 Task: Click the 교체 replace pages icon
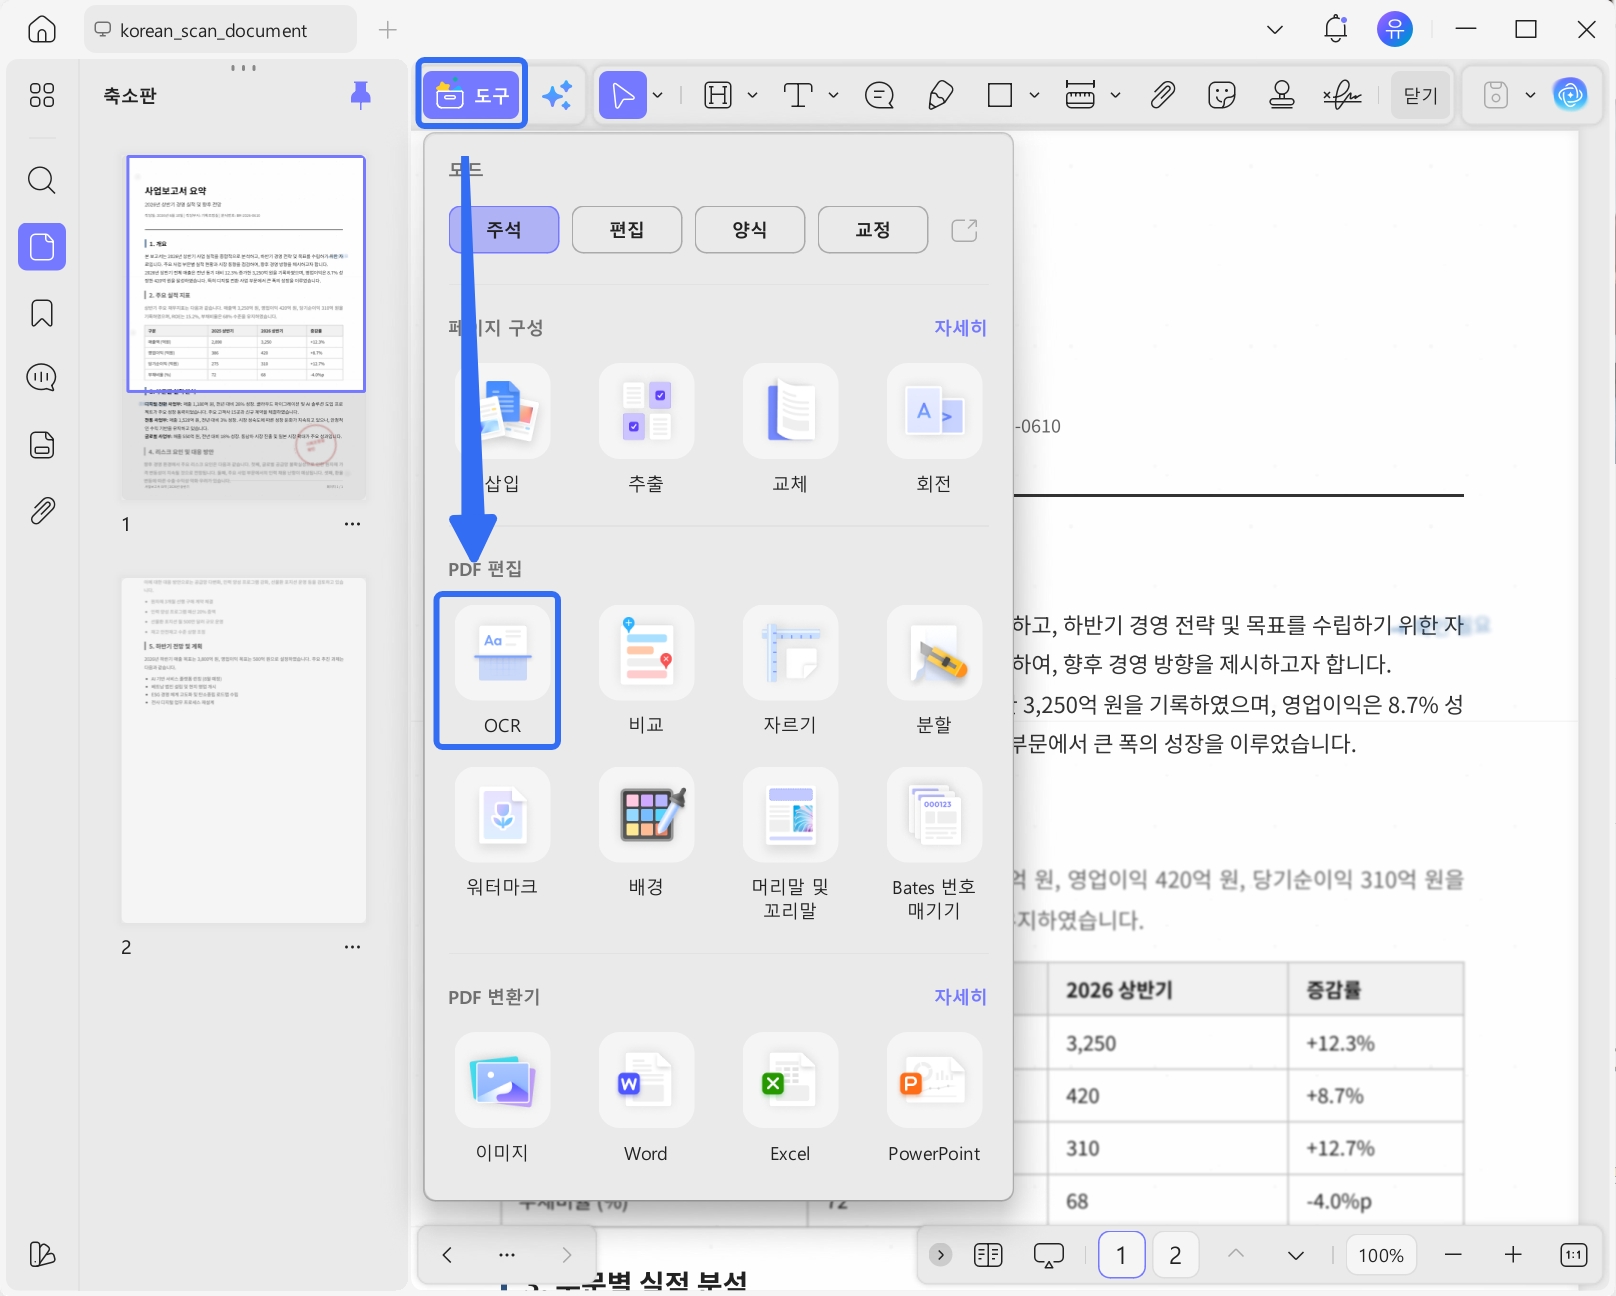click(790, 411)
